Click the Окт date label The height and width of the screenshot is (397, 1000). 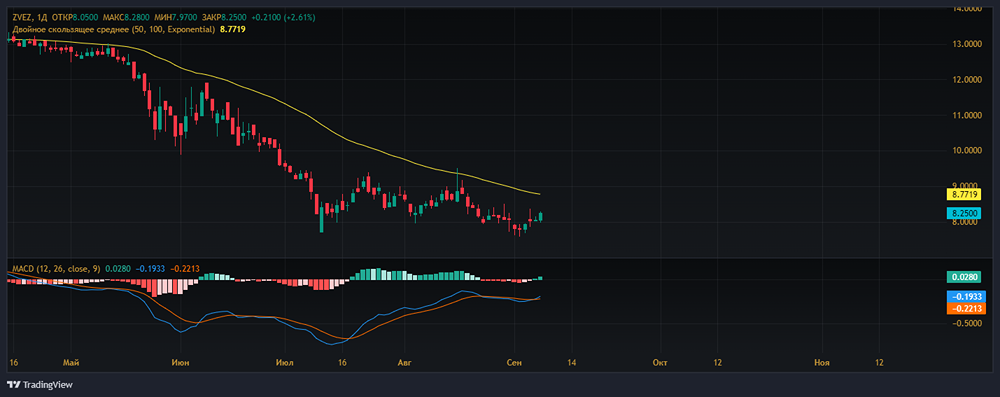tap(660, 363)
